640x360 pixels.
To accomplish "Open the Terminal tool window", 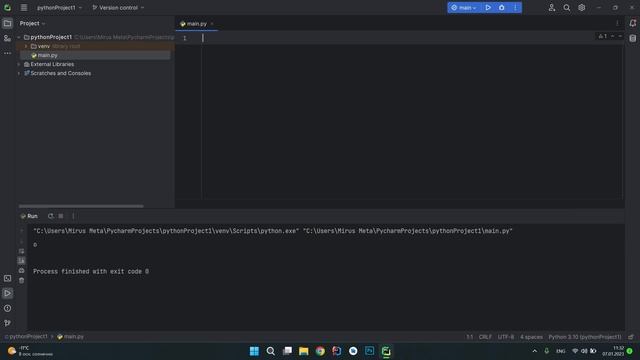I will click(7, 278).
